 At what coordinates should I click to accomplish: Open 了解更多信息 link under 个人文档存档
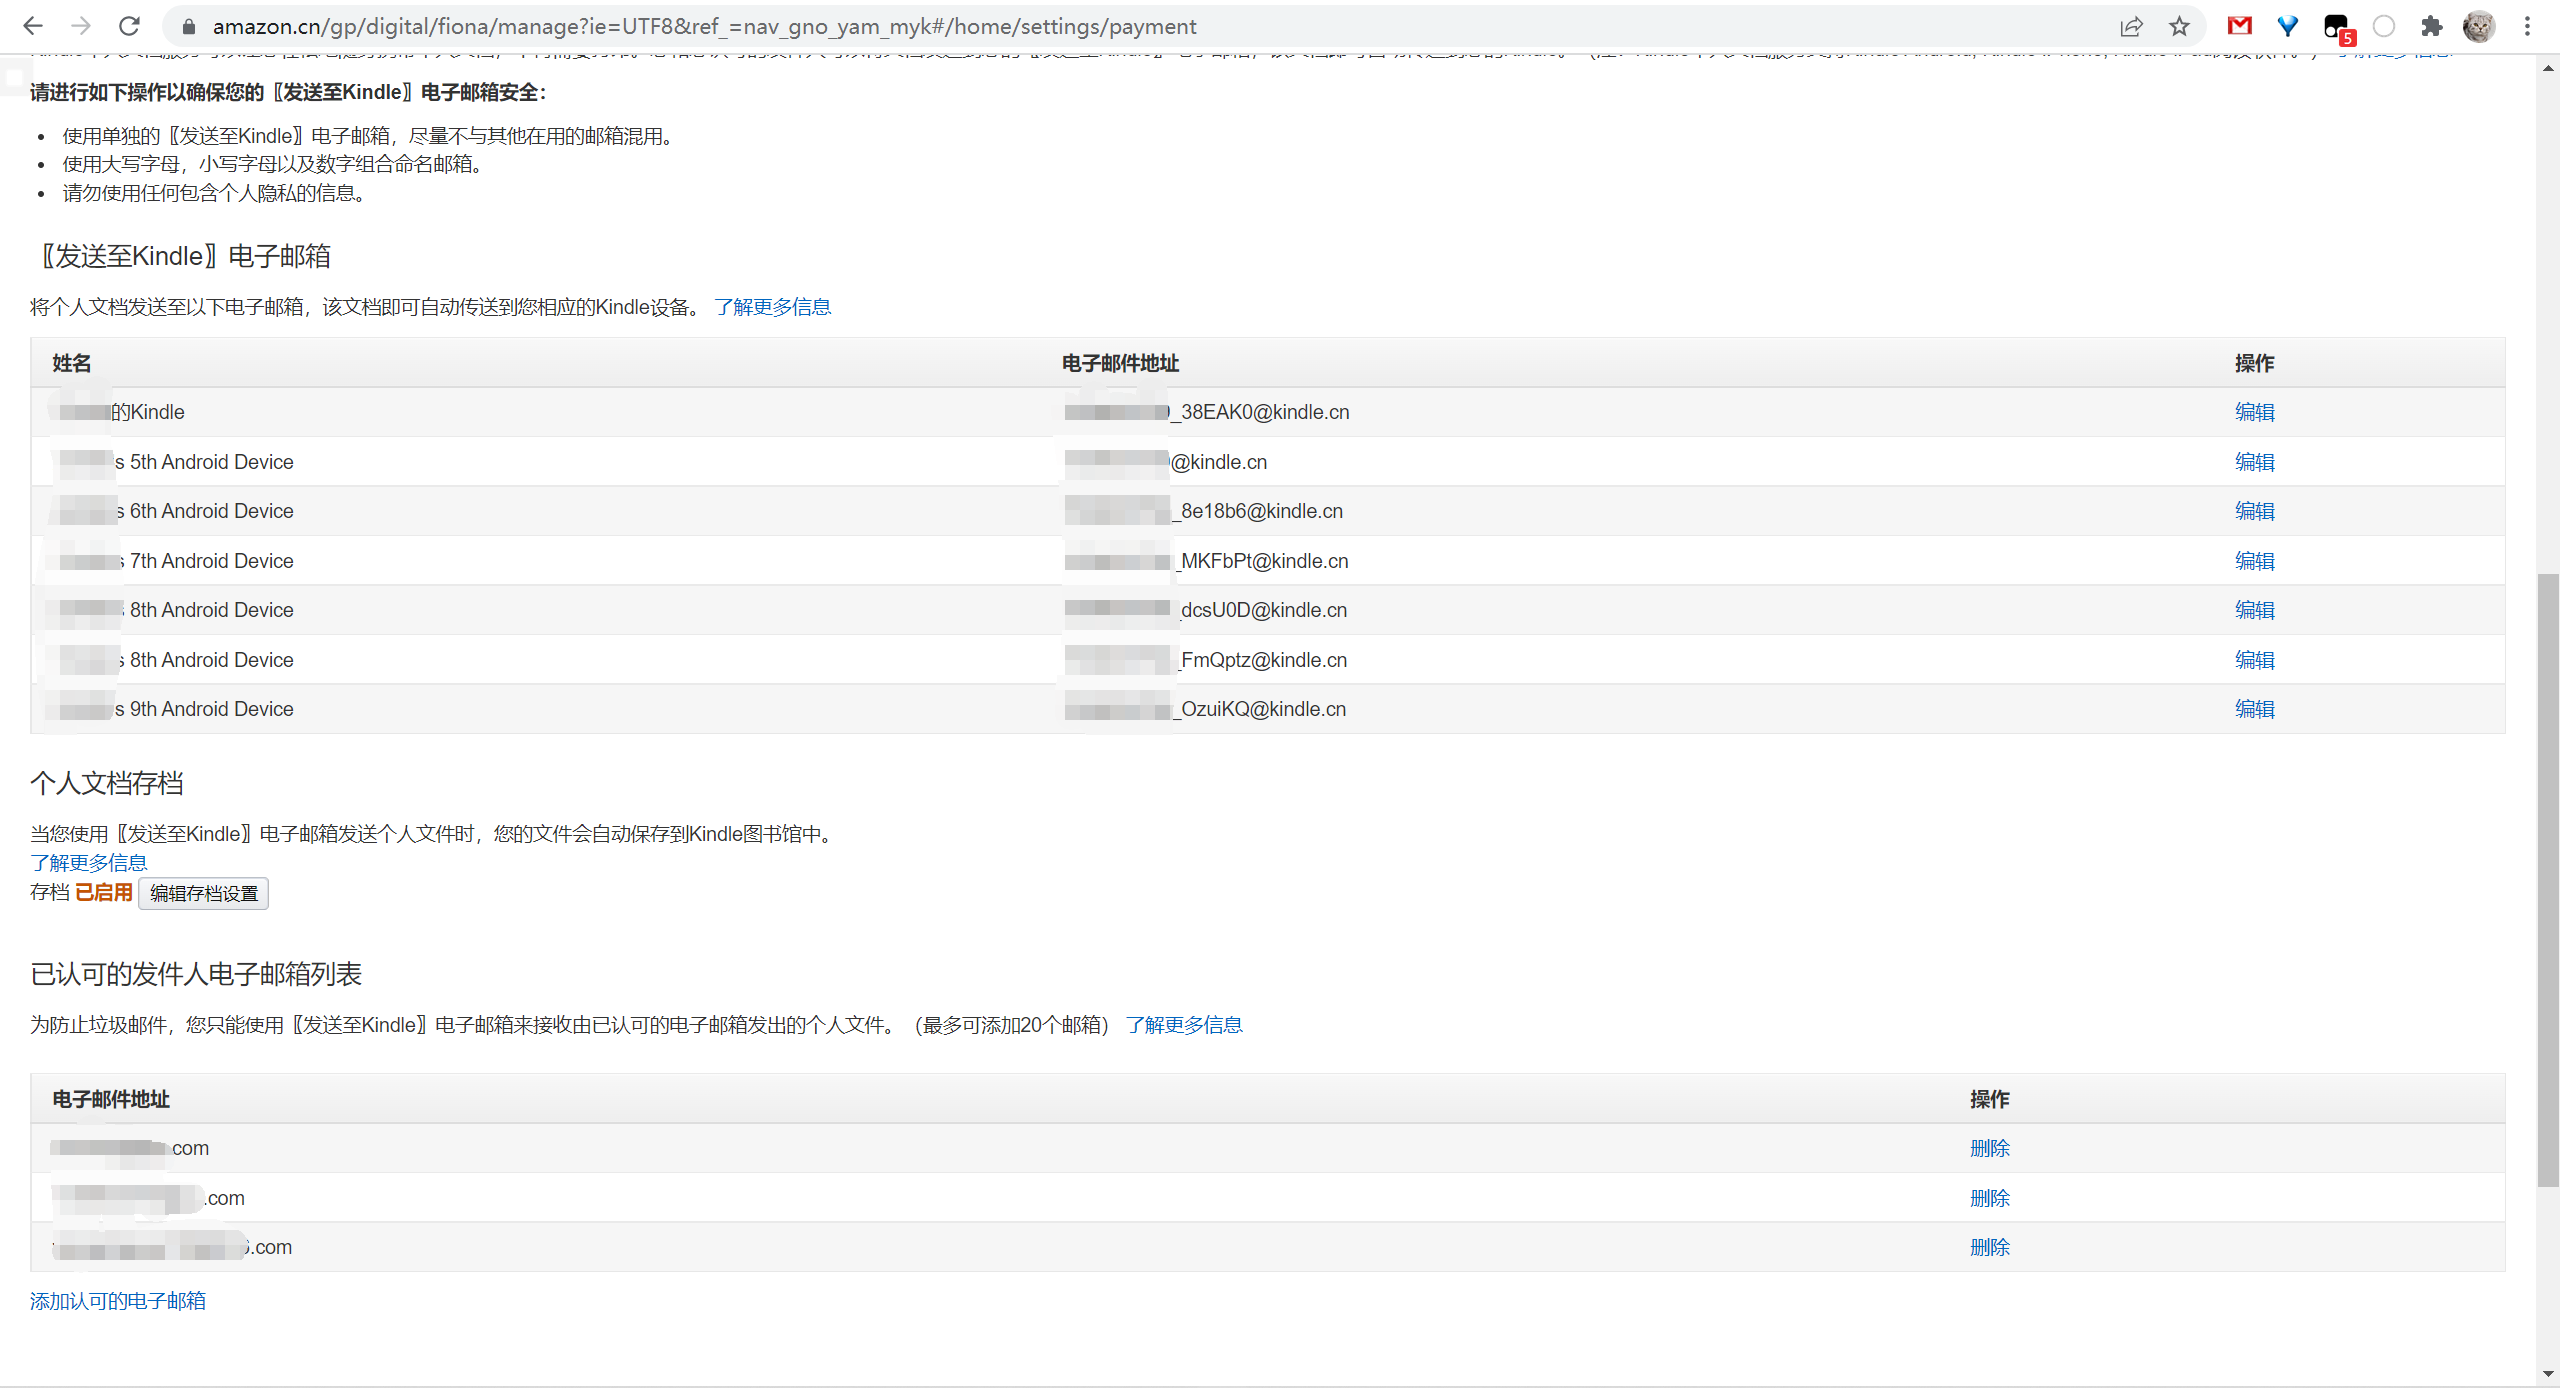[89, 863]
